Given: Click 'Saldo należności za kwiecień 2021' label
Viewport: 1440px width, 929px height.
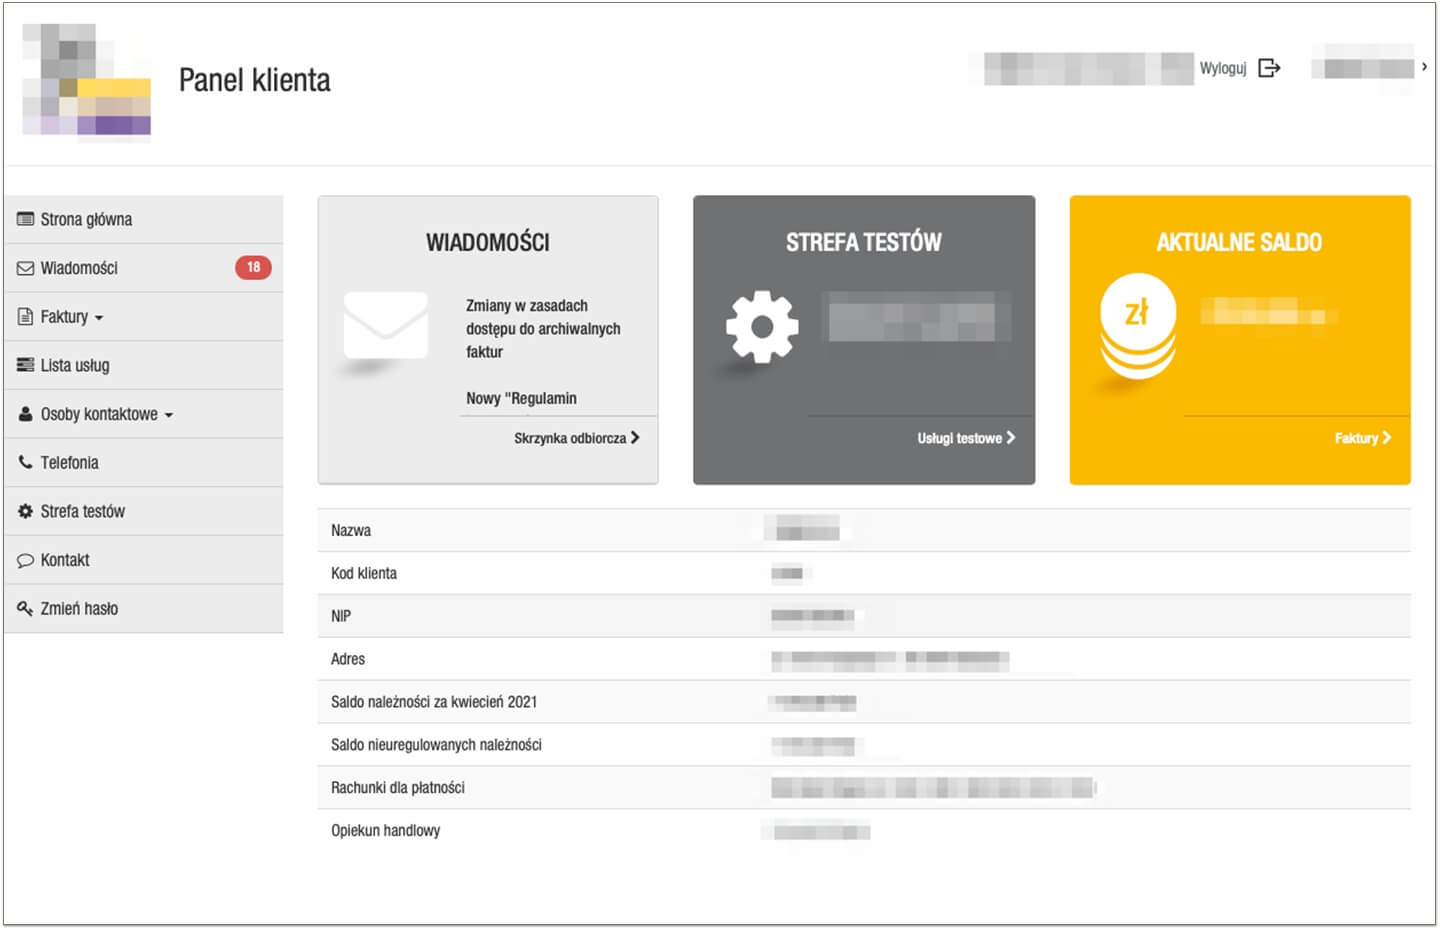Looking at the screenshot, I should [434, 702].
